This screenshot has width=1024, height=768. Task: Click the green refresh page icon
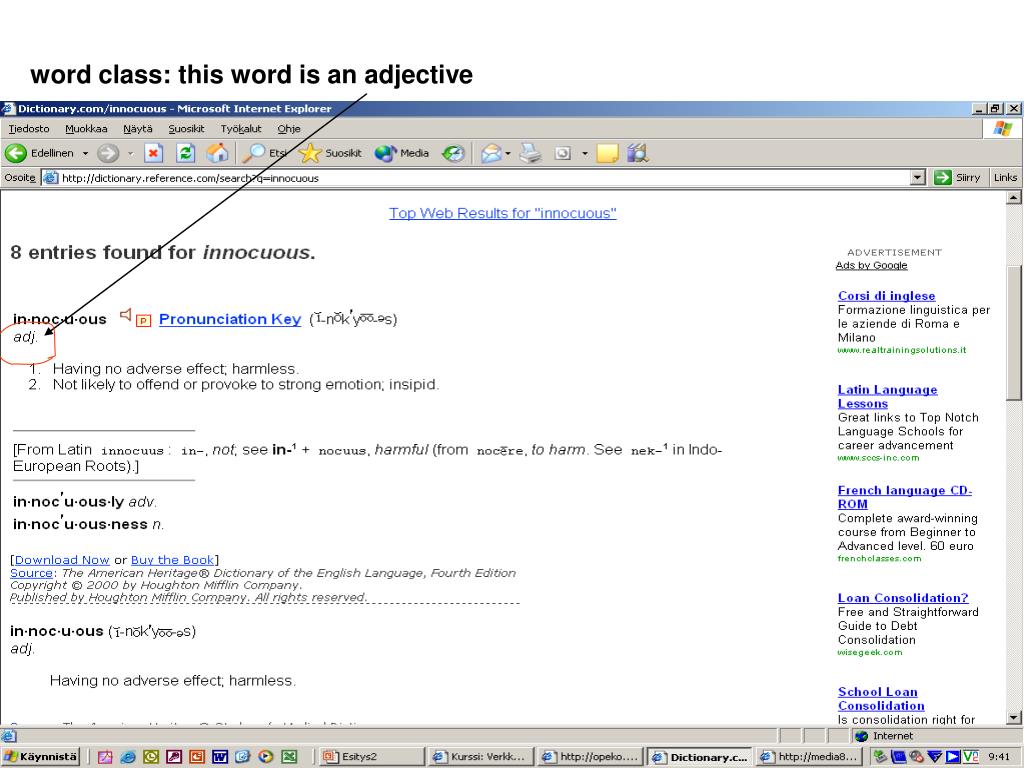click(x=185, y=153)
